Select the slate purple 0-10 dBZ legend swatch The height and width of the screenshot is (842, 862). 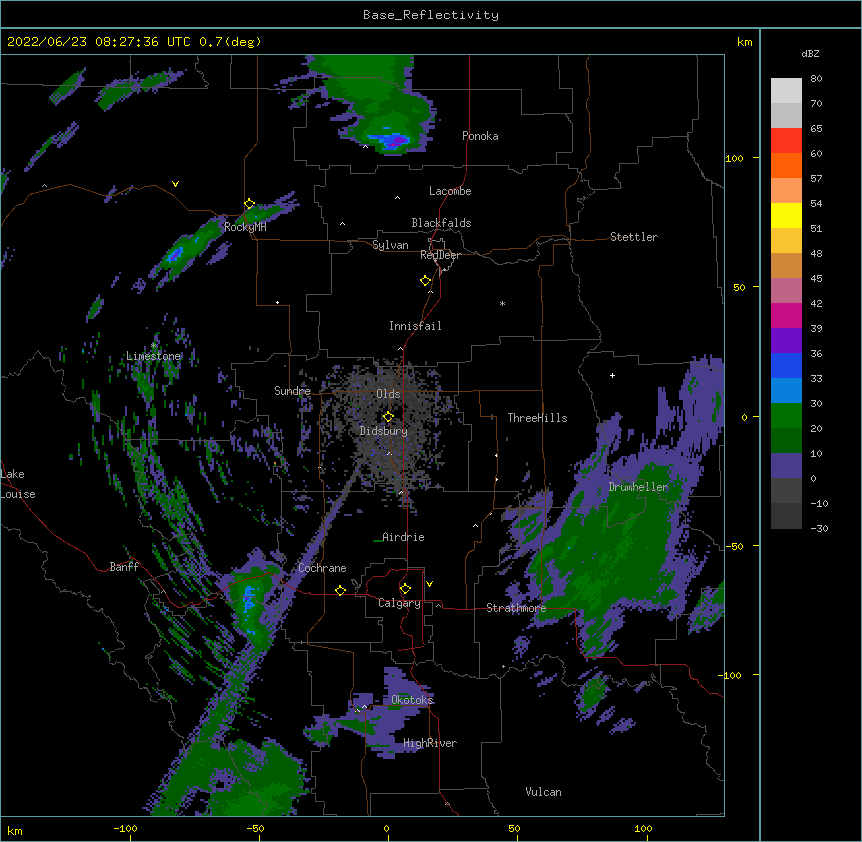click(x=786, y=466)
